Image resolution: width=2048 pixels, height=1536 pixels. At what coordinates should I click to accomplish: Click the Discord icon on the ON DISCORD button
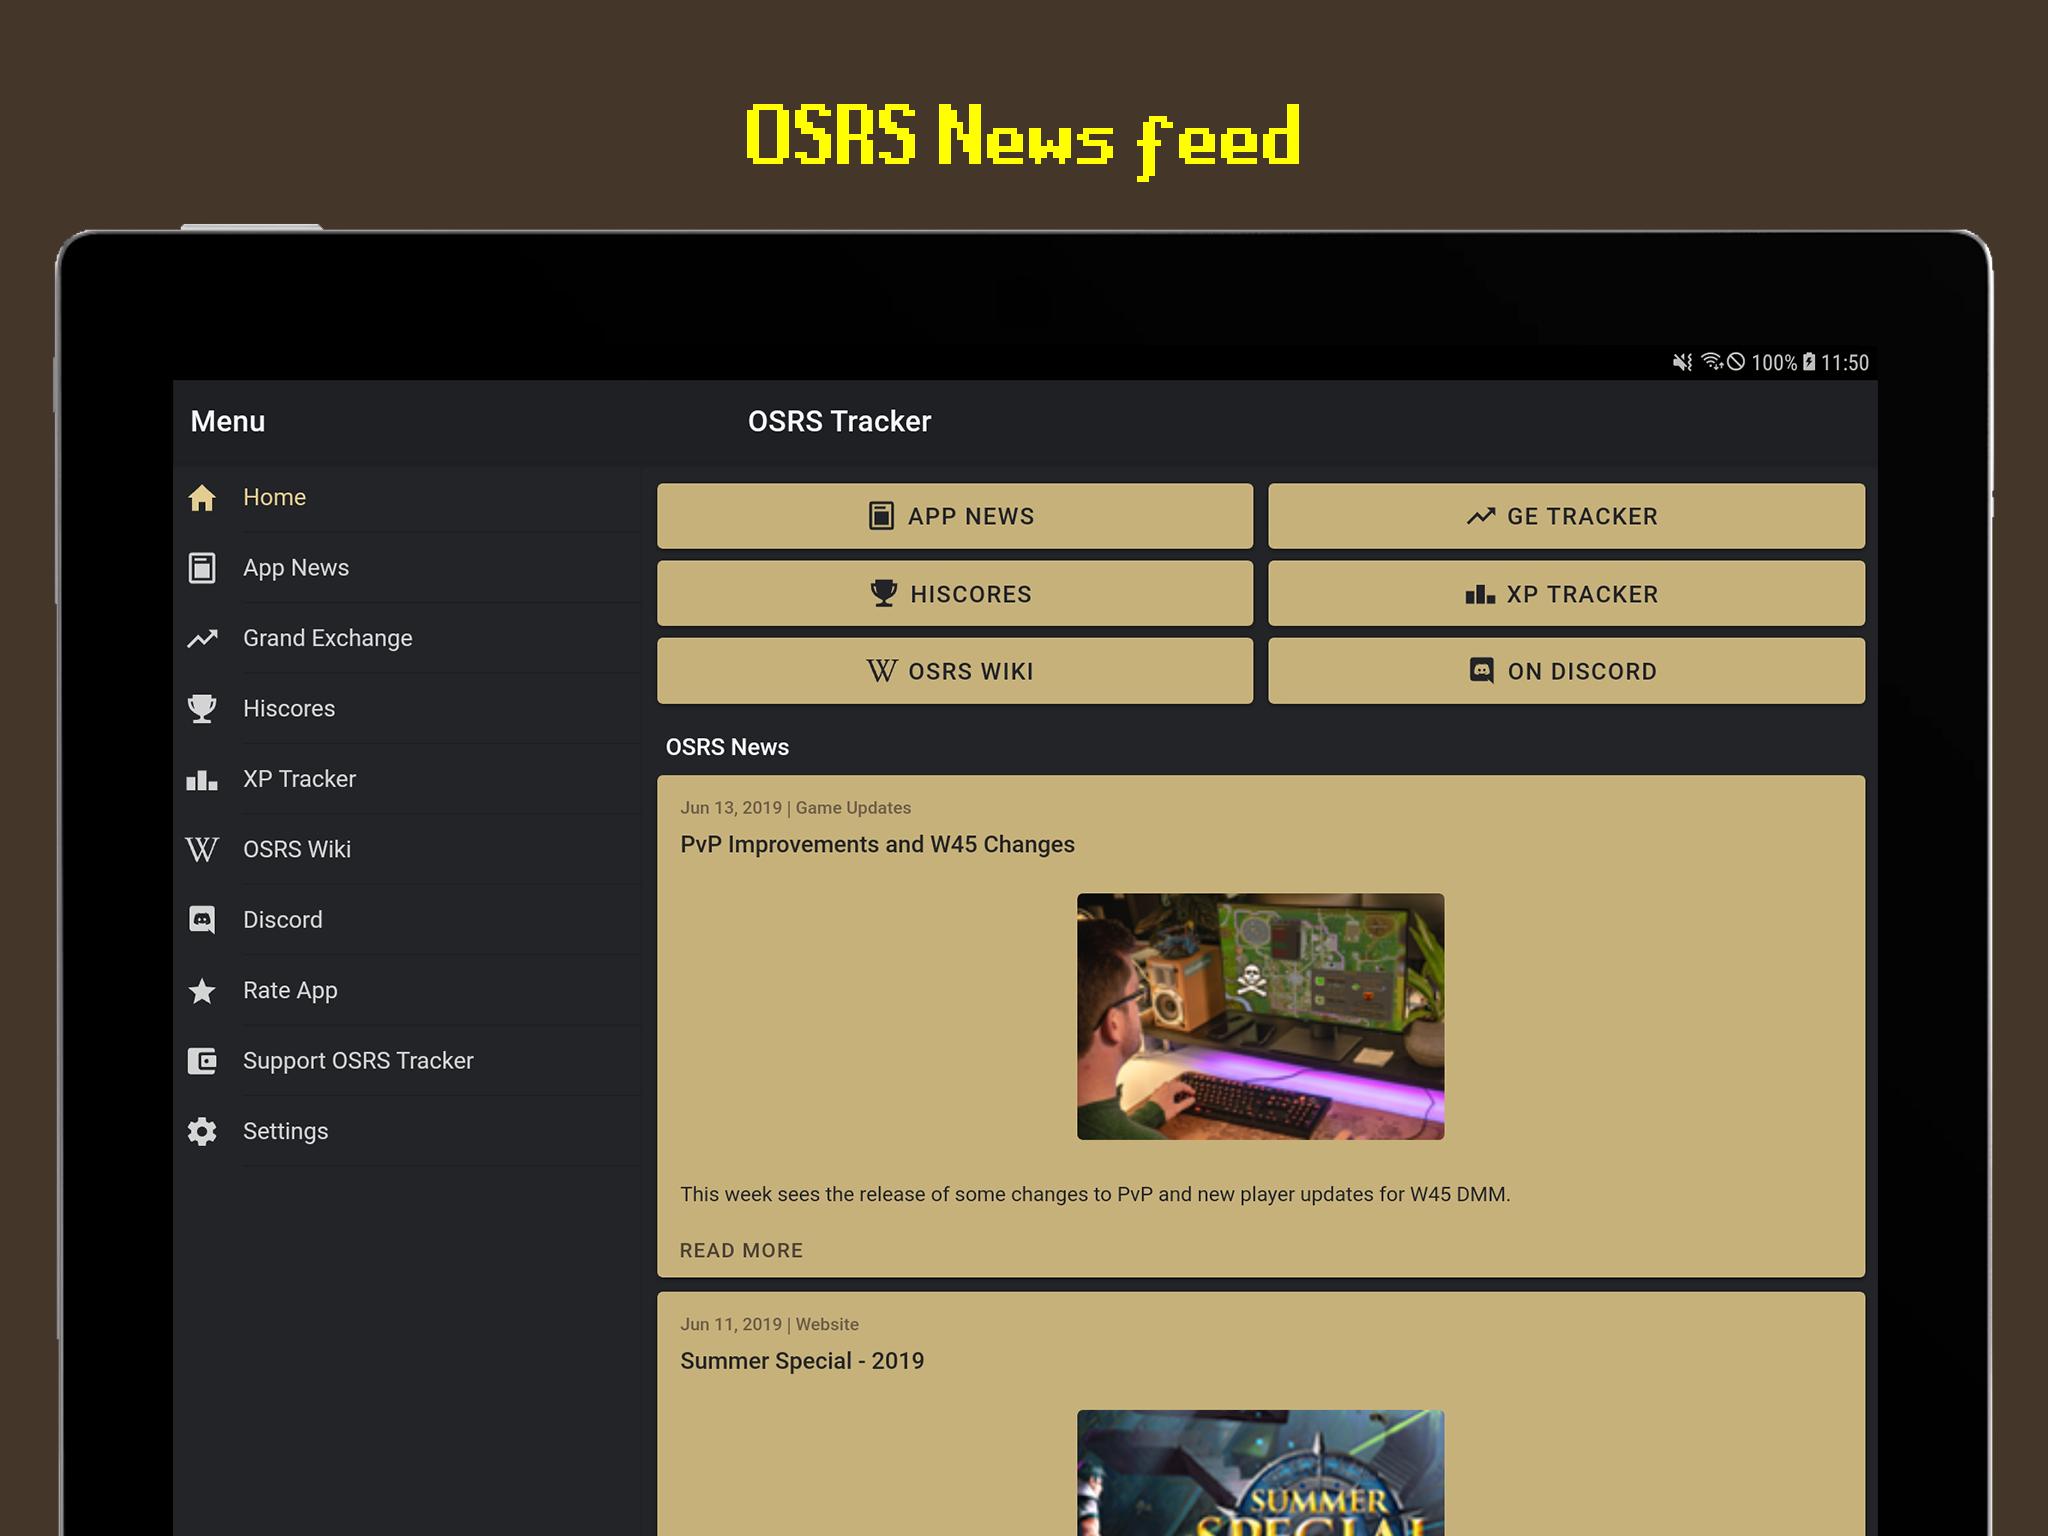(x=1481, y=670)
